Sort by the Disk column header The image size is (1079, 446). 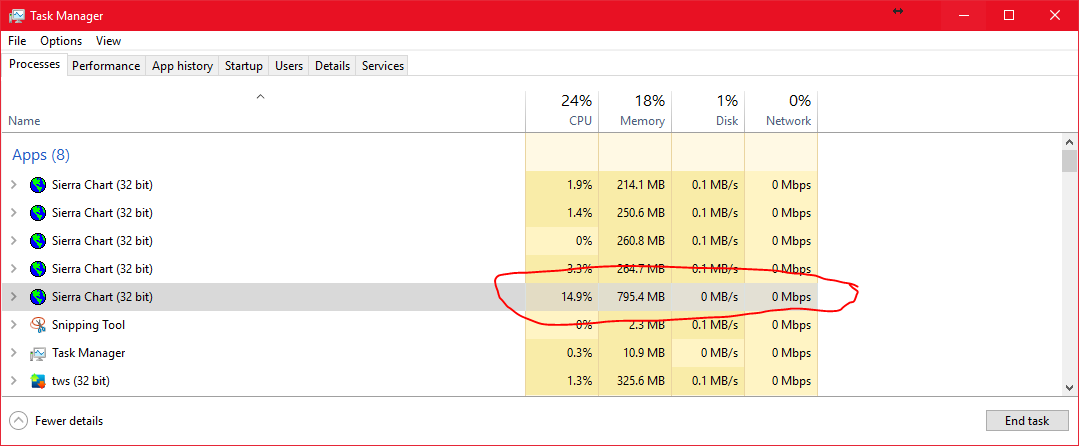tap(708, 111)
